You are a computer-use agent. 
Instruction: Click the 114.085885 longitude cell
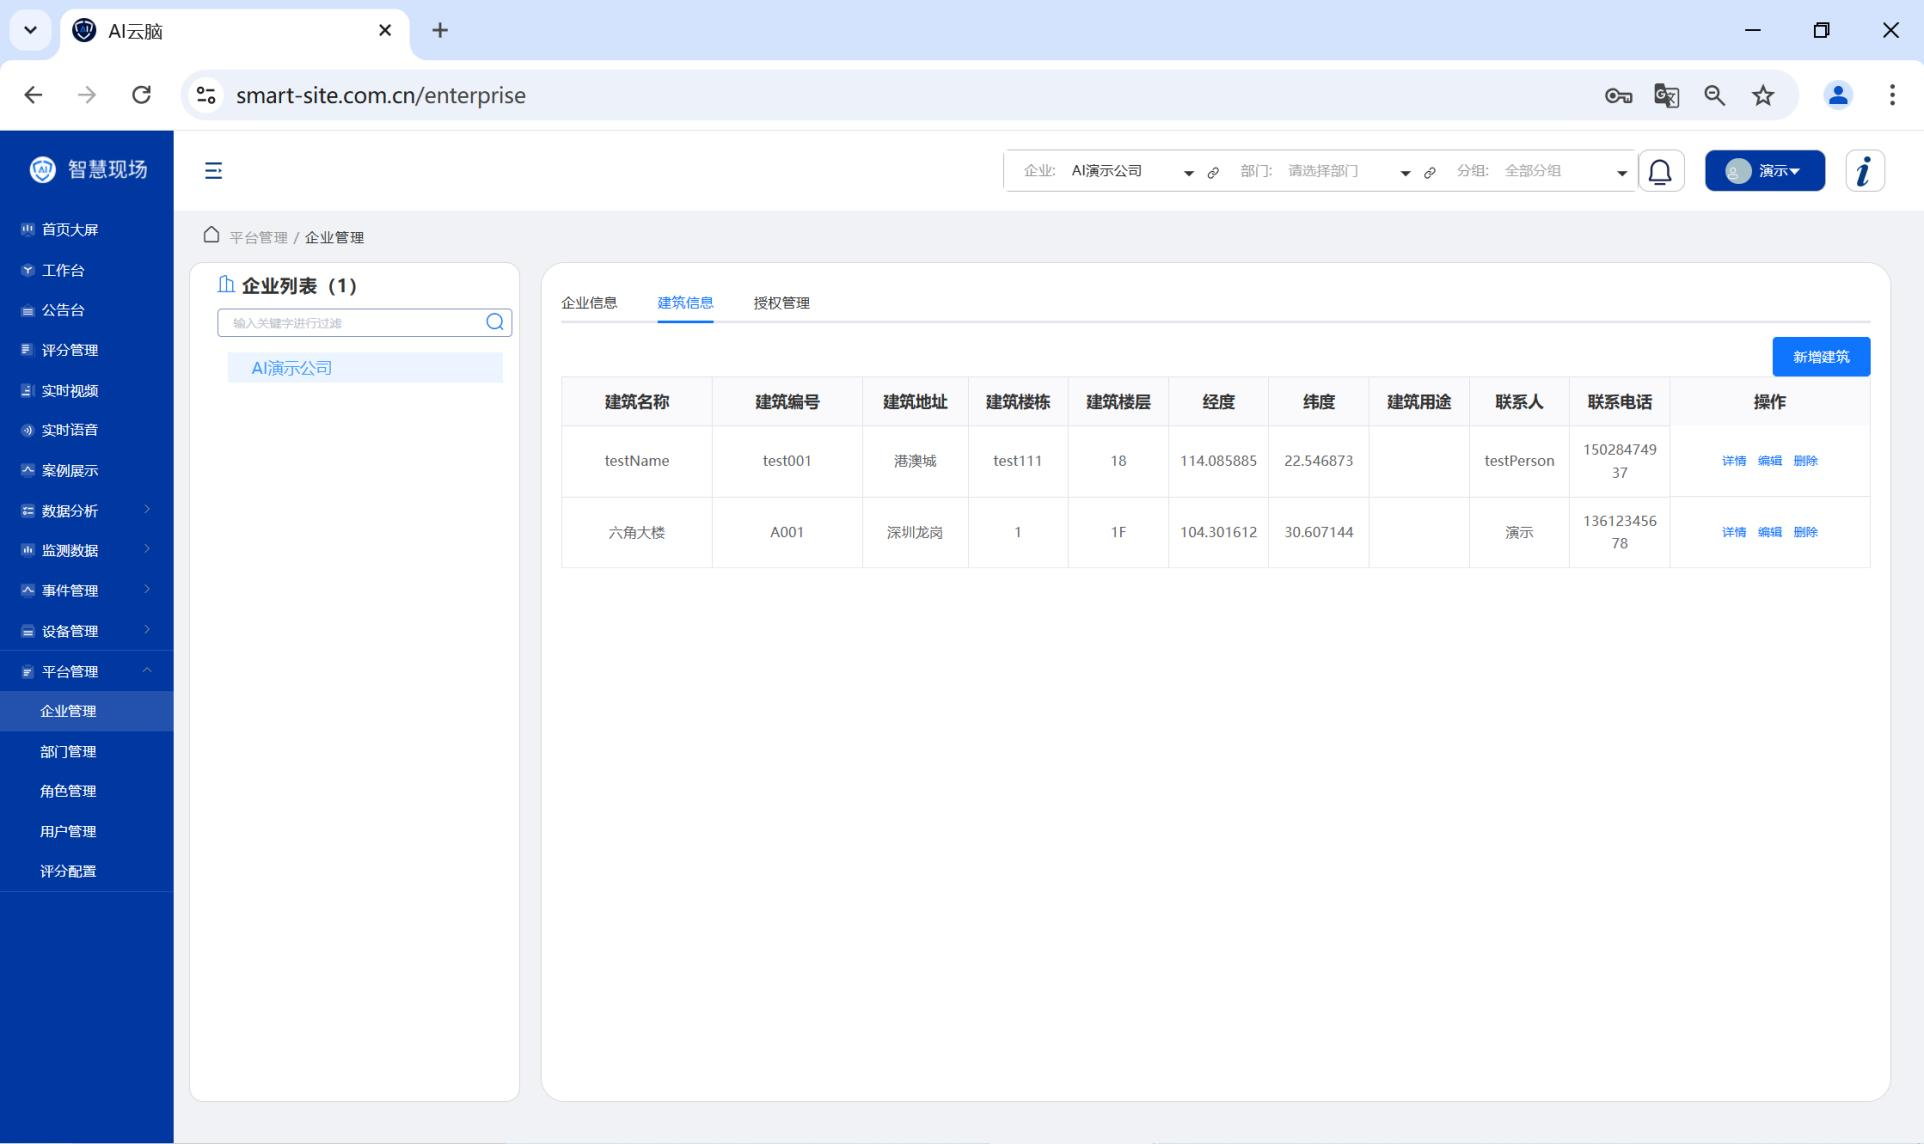(1218, 461)
